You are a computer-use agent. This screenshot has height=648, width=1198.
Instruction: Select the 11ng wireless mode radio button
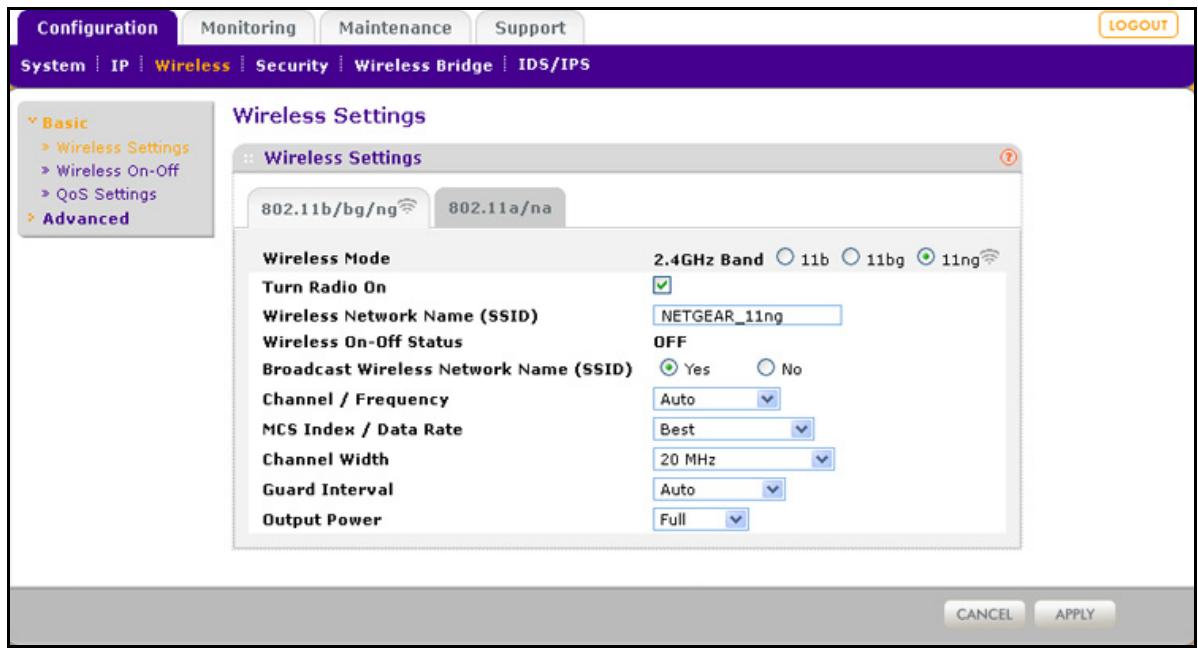pos(926,258)
